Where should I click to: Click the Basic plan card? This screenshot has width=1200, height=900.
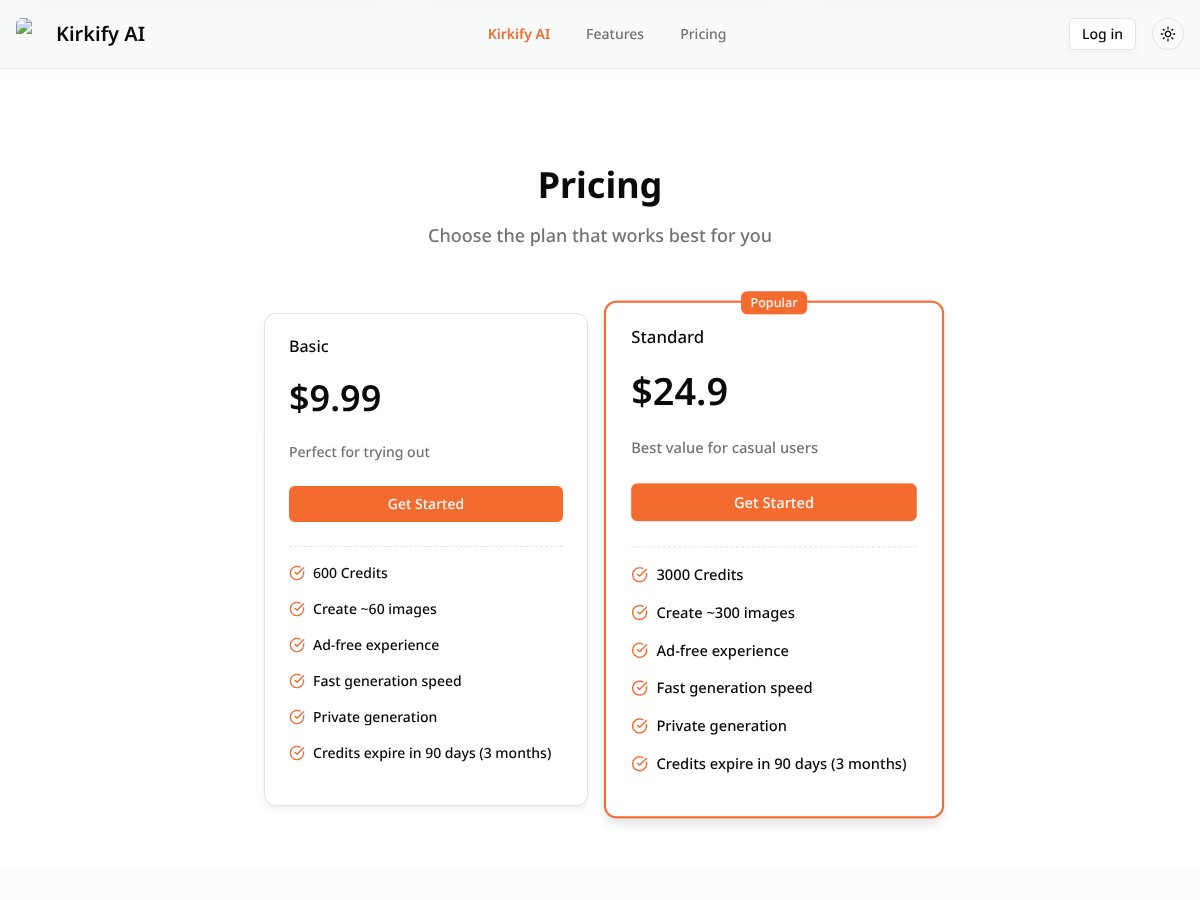(425, 558)
